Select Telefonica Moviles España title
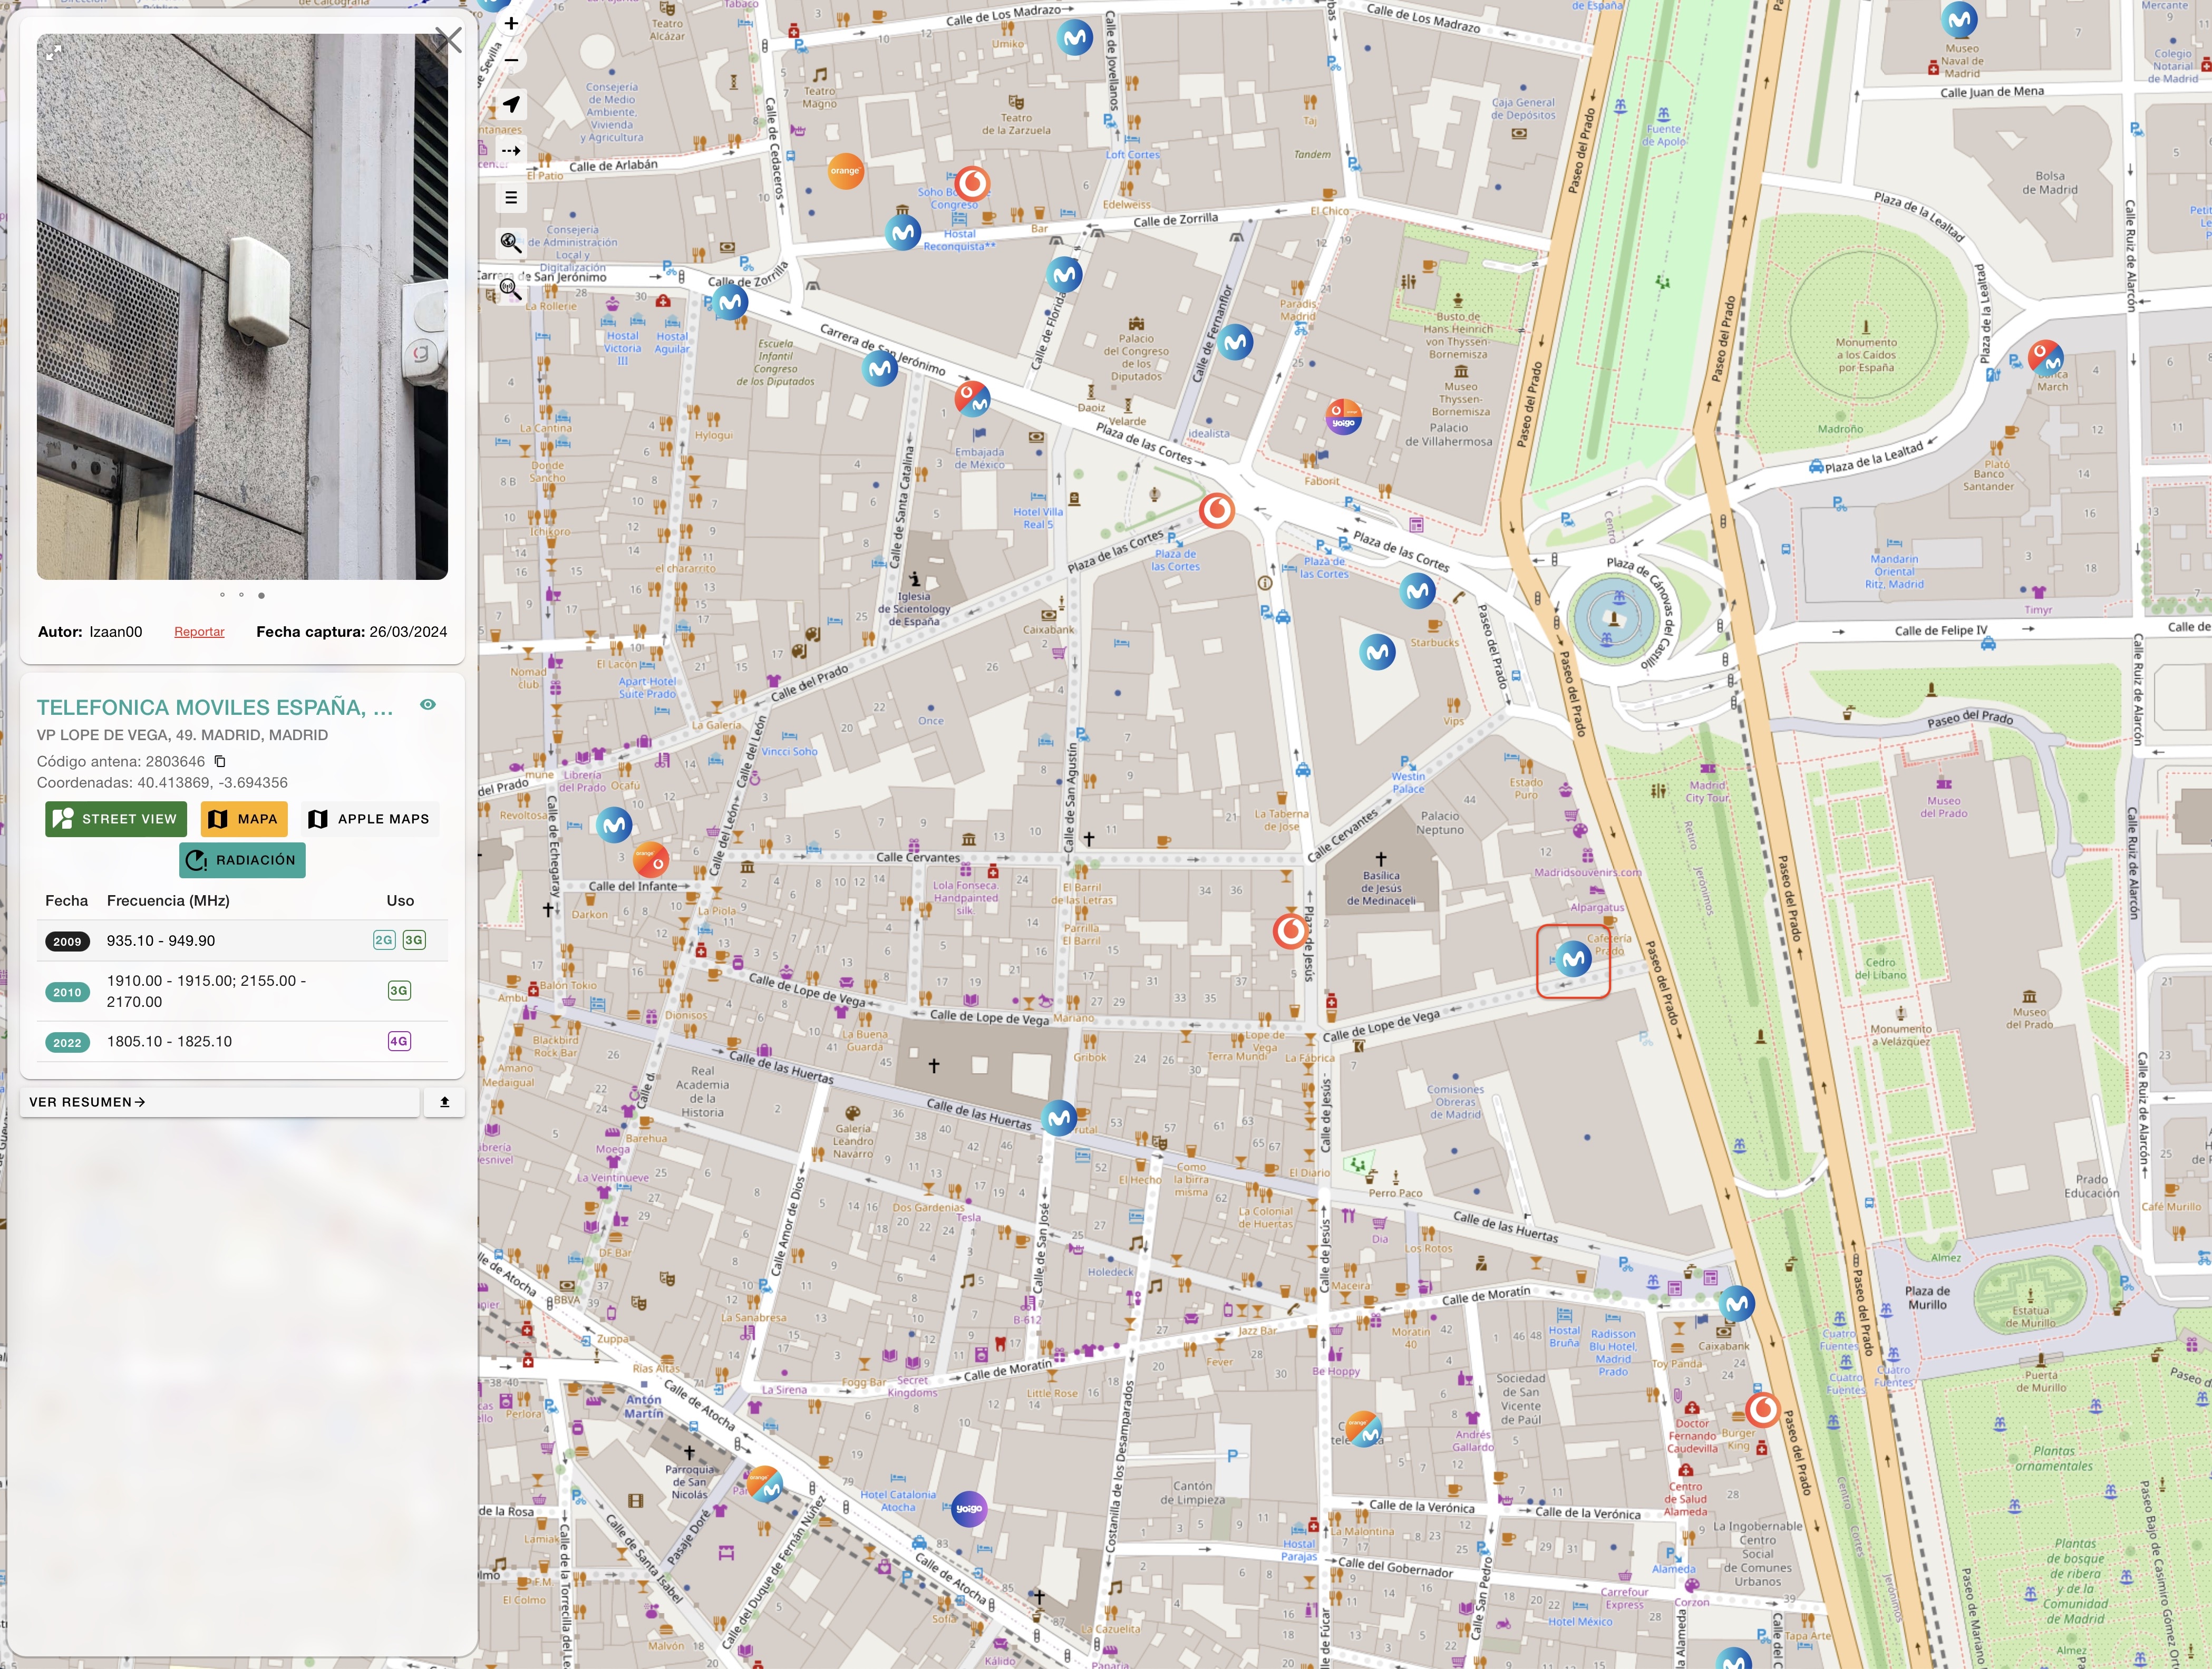This screenshot has height=1669, width=2212. 215,708
